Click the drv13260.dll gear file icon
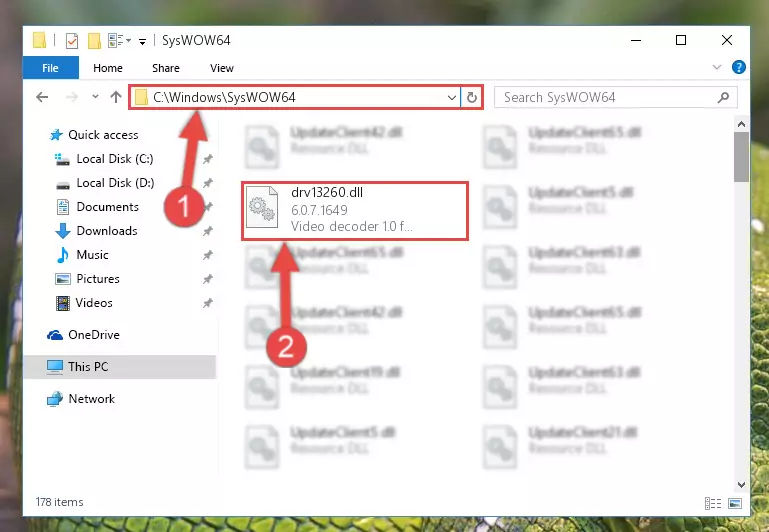The width and height of the screenshot is (769, 532). pos(262,208)
